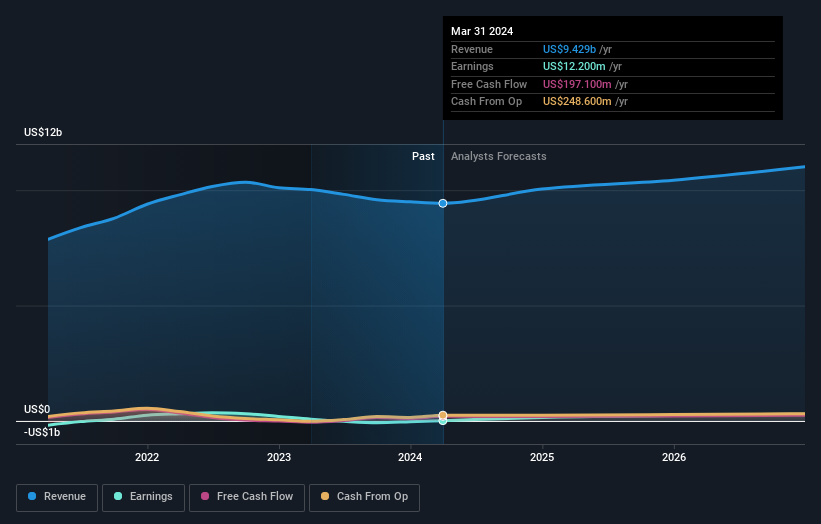
Task: Click the 2023 x-axis label
Action: pyautogui.click(x=279, y=457)
